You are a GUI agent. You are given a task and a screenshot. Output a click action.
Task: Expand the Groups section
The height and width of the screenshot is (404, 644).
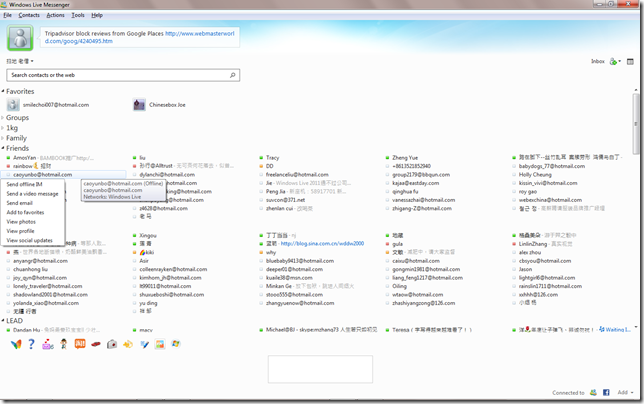click(3, 117)
